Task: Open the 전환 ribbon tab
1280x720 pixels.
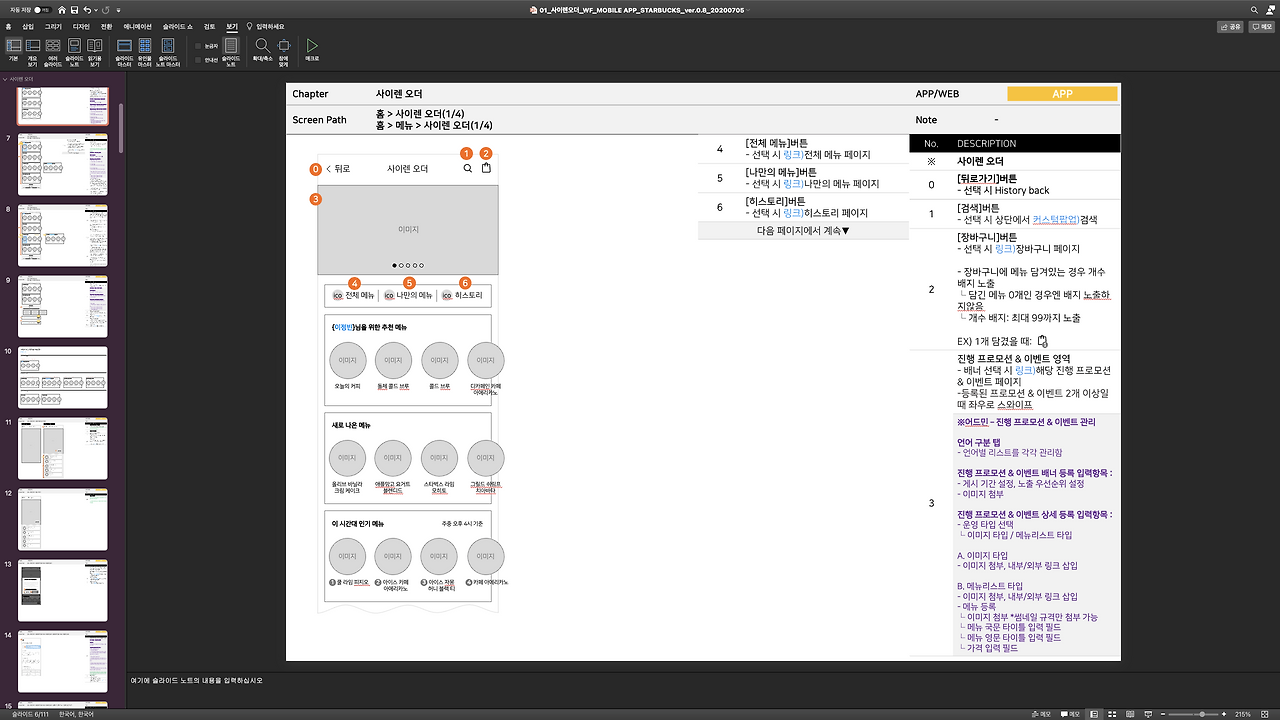Action: point(106,26)
